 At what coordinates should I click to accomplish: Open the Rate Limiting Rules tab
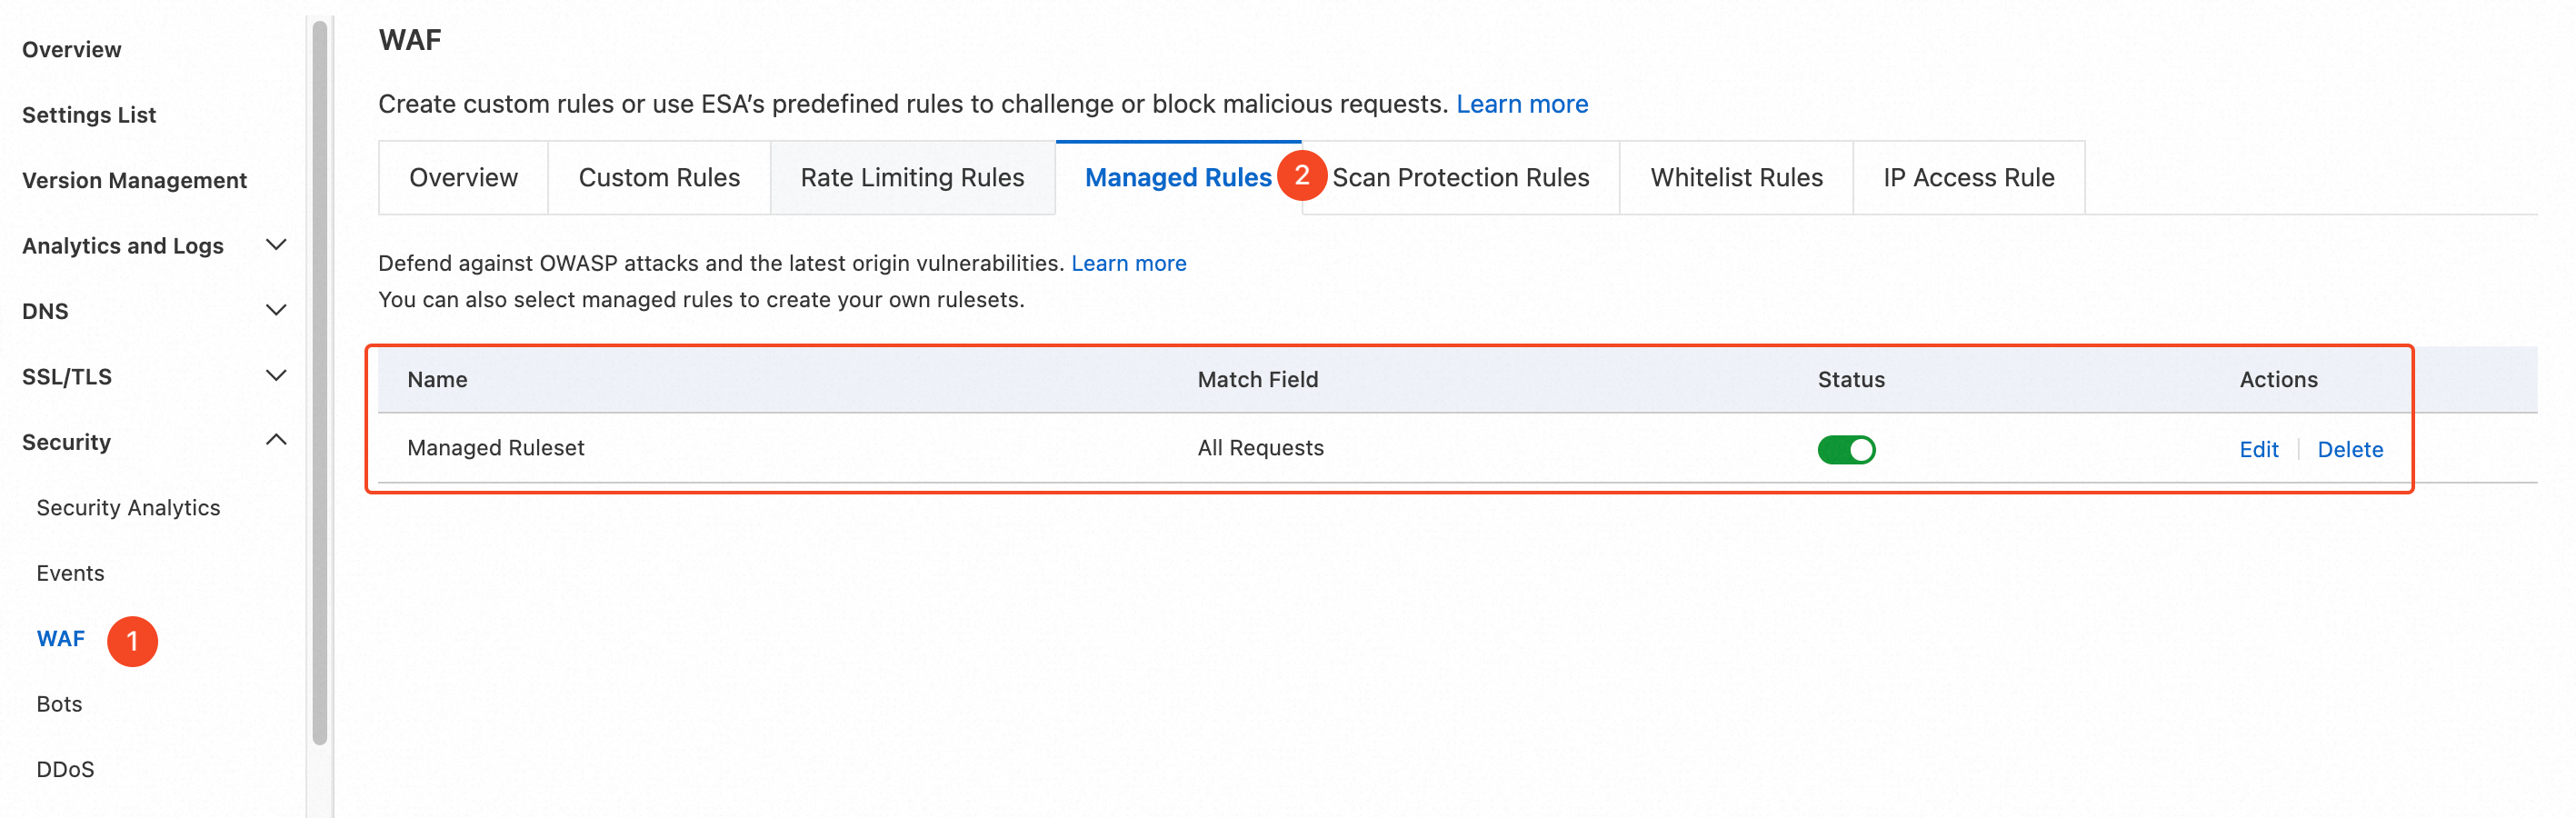pyautogui.click(x=912, y=178)
